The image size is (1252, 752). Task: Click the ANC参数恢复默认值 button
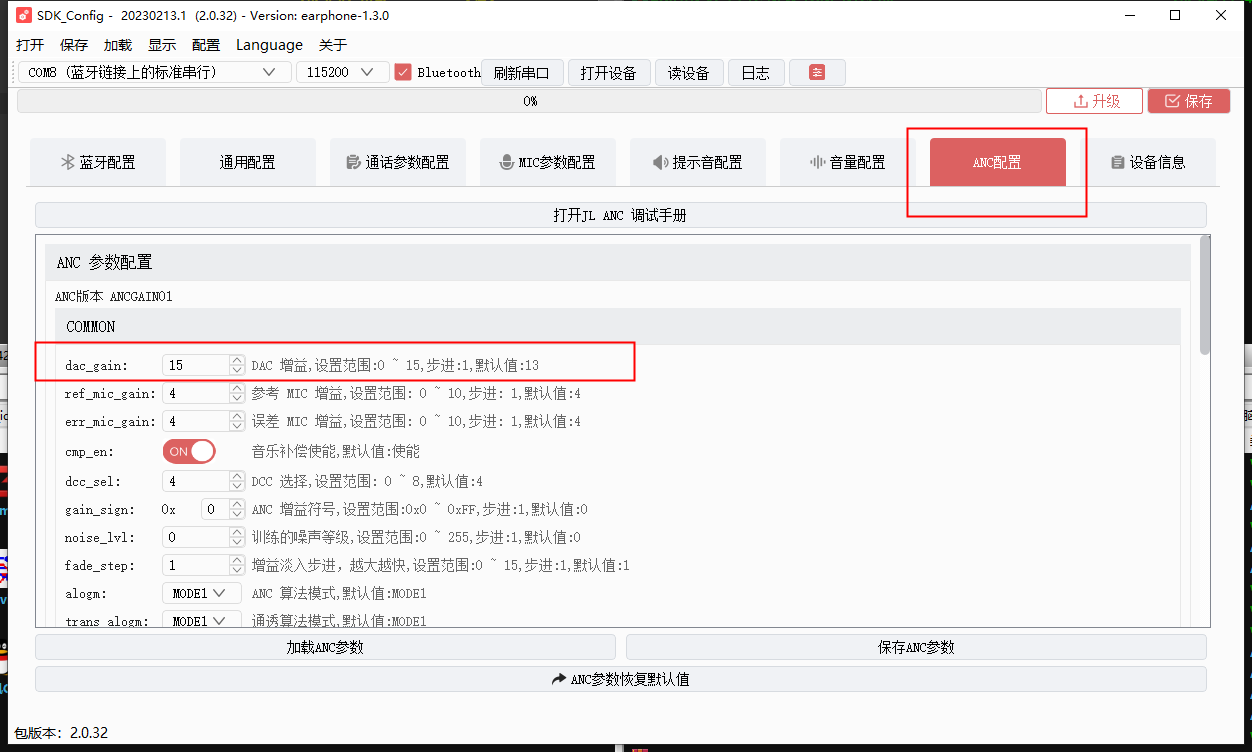point(620,679)
